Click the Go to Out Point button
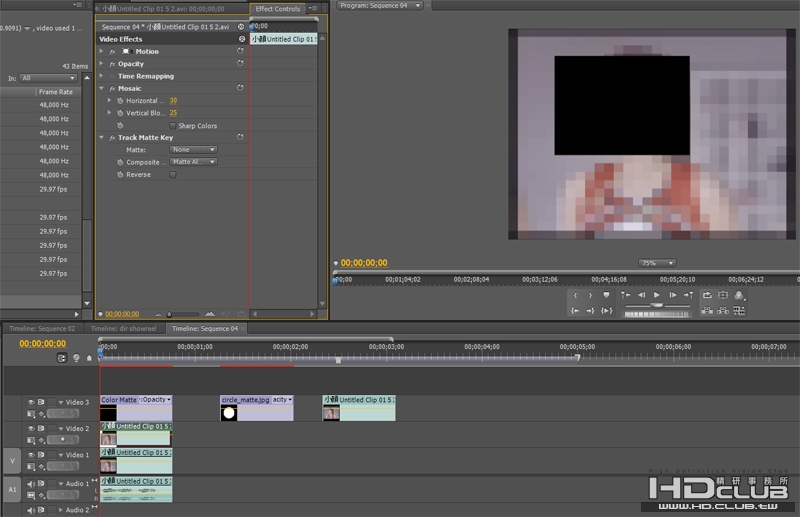 pos(590,310)
